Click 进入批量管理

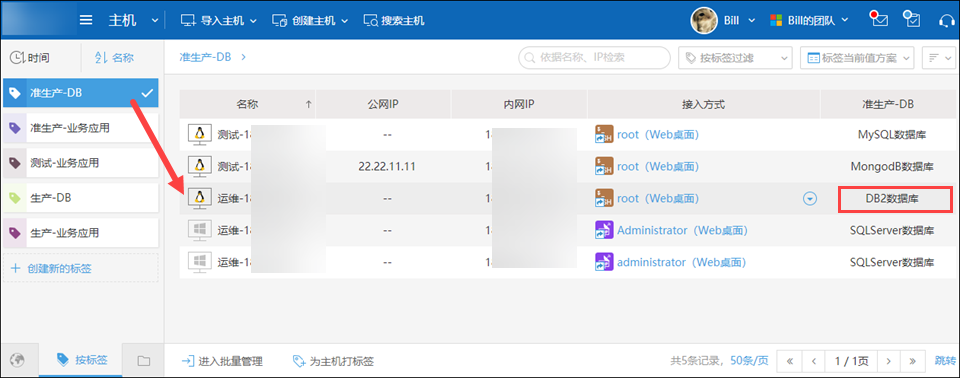(222, 361)
